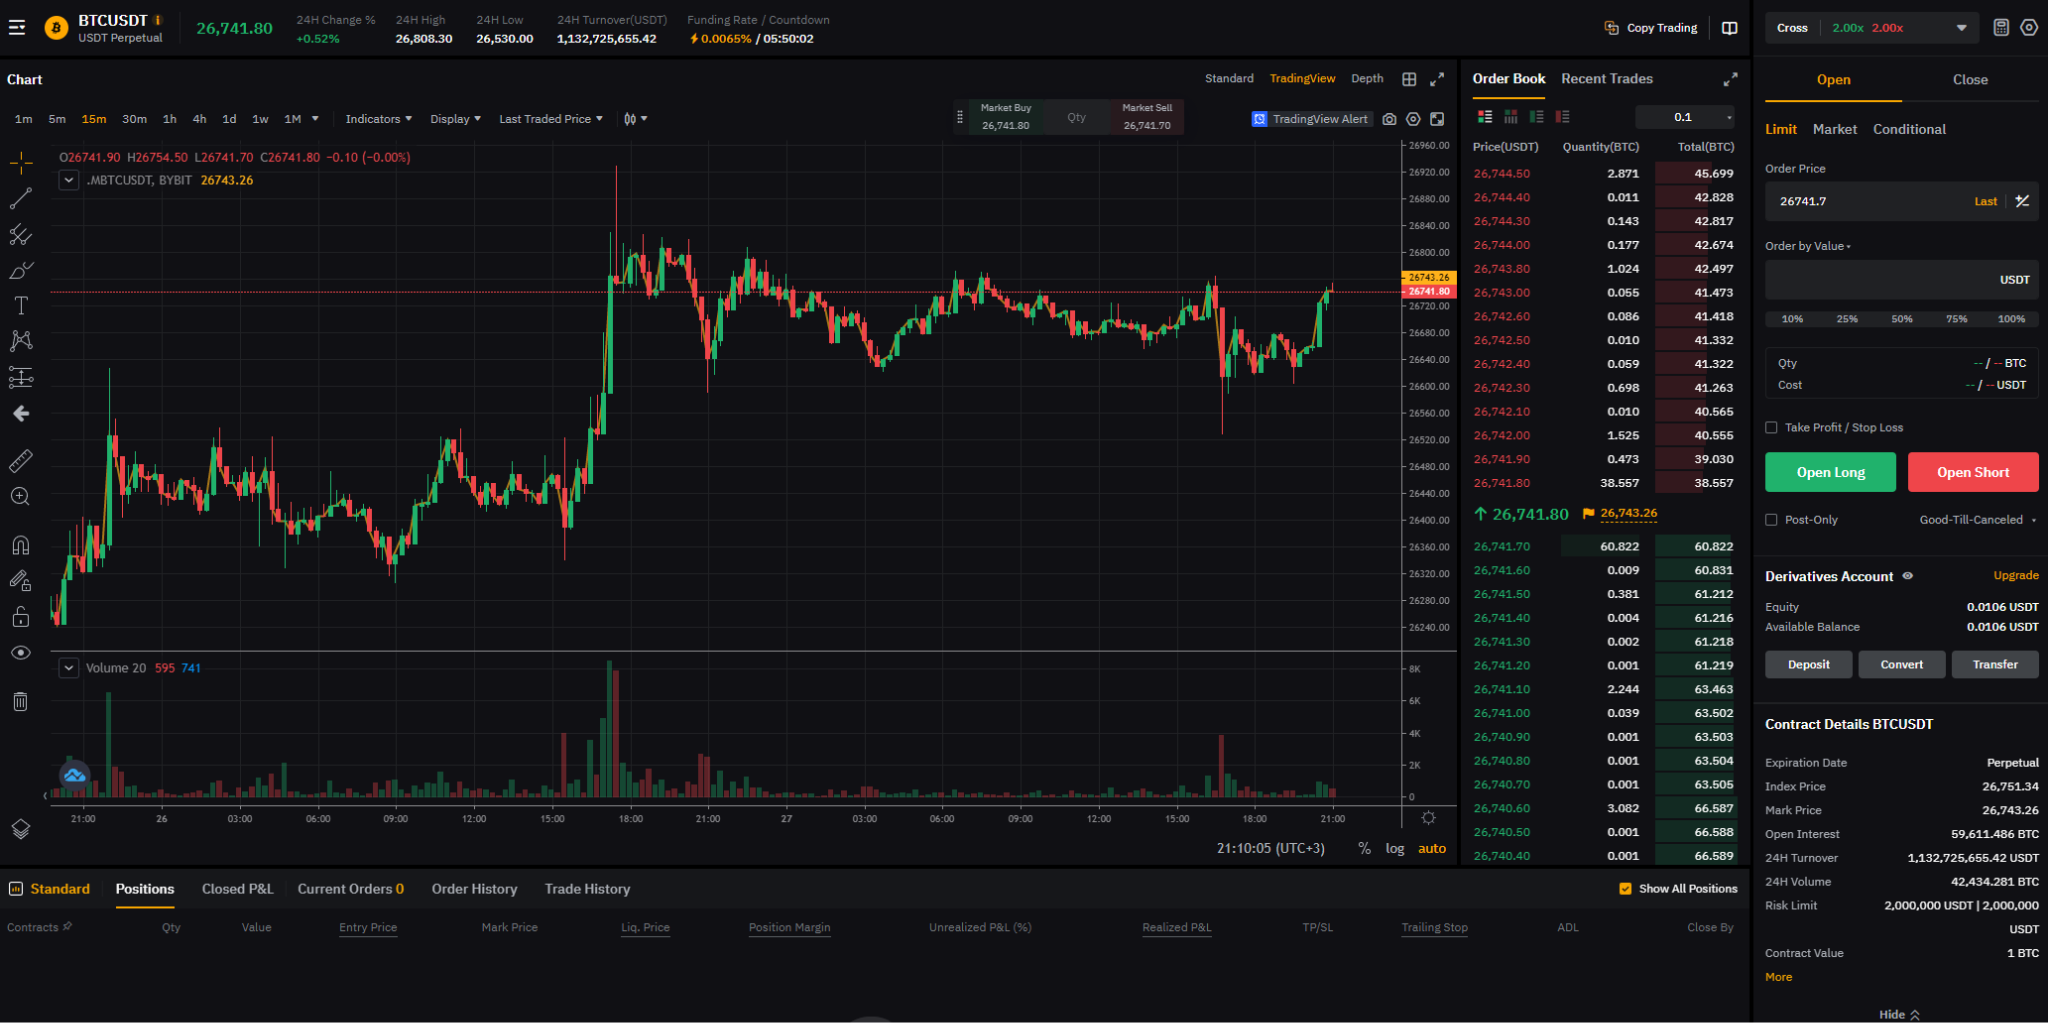Select the text annotation tool
The image size is (2048, 1023).
[x=21, y=306]
